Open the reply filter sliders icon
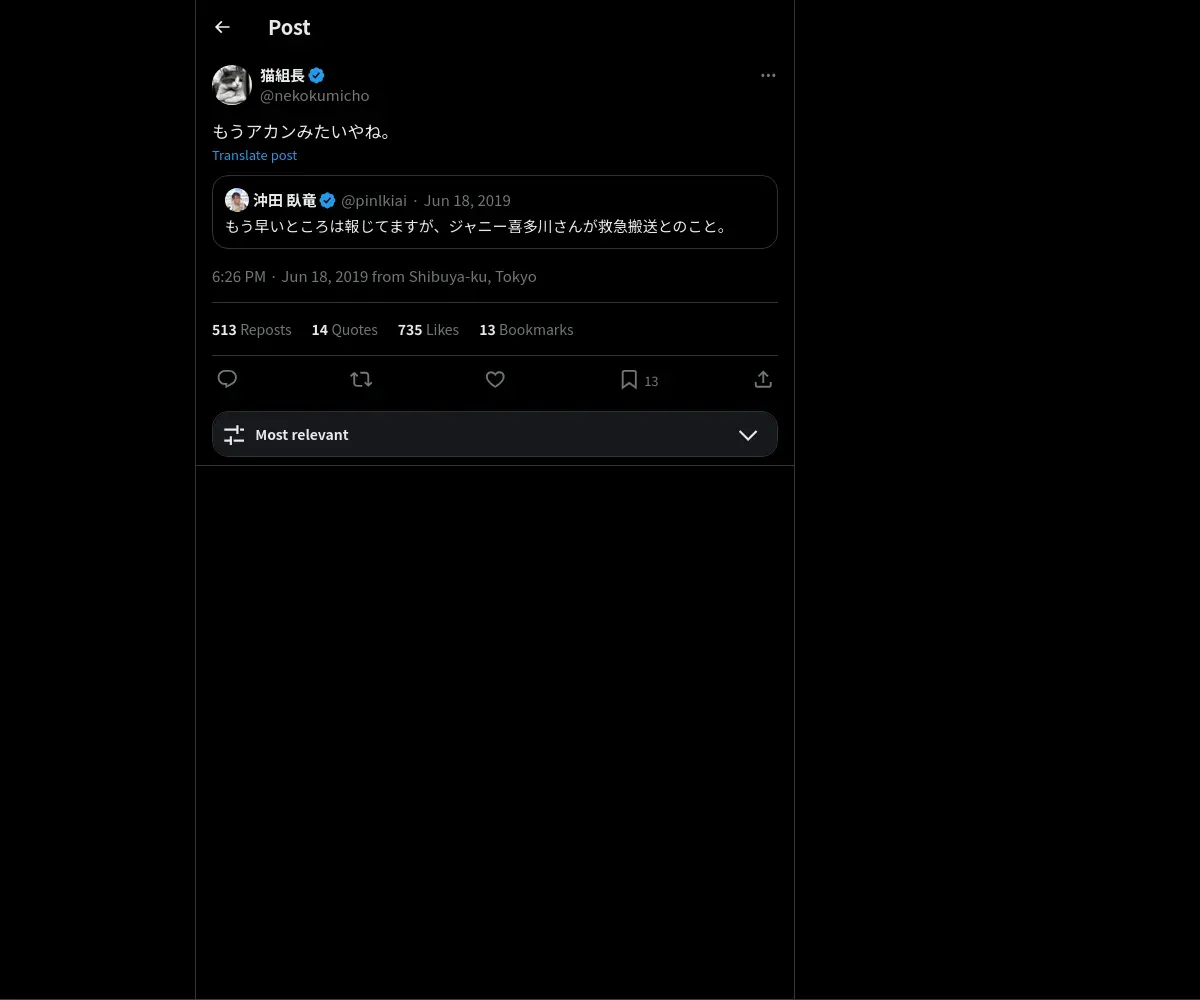Image resolution: width=1200 pixels, height=1000 pixels. (x=234, y=434)
